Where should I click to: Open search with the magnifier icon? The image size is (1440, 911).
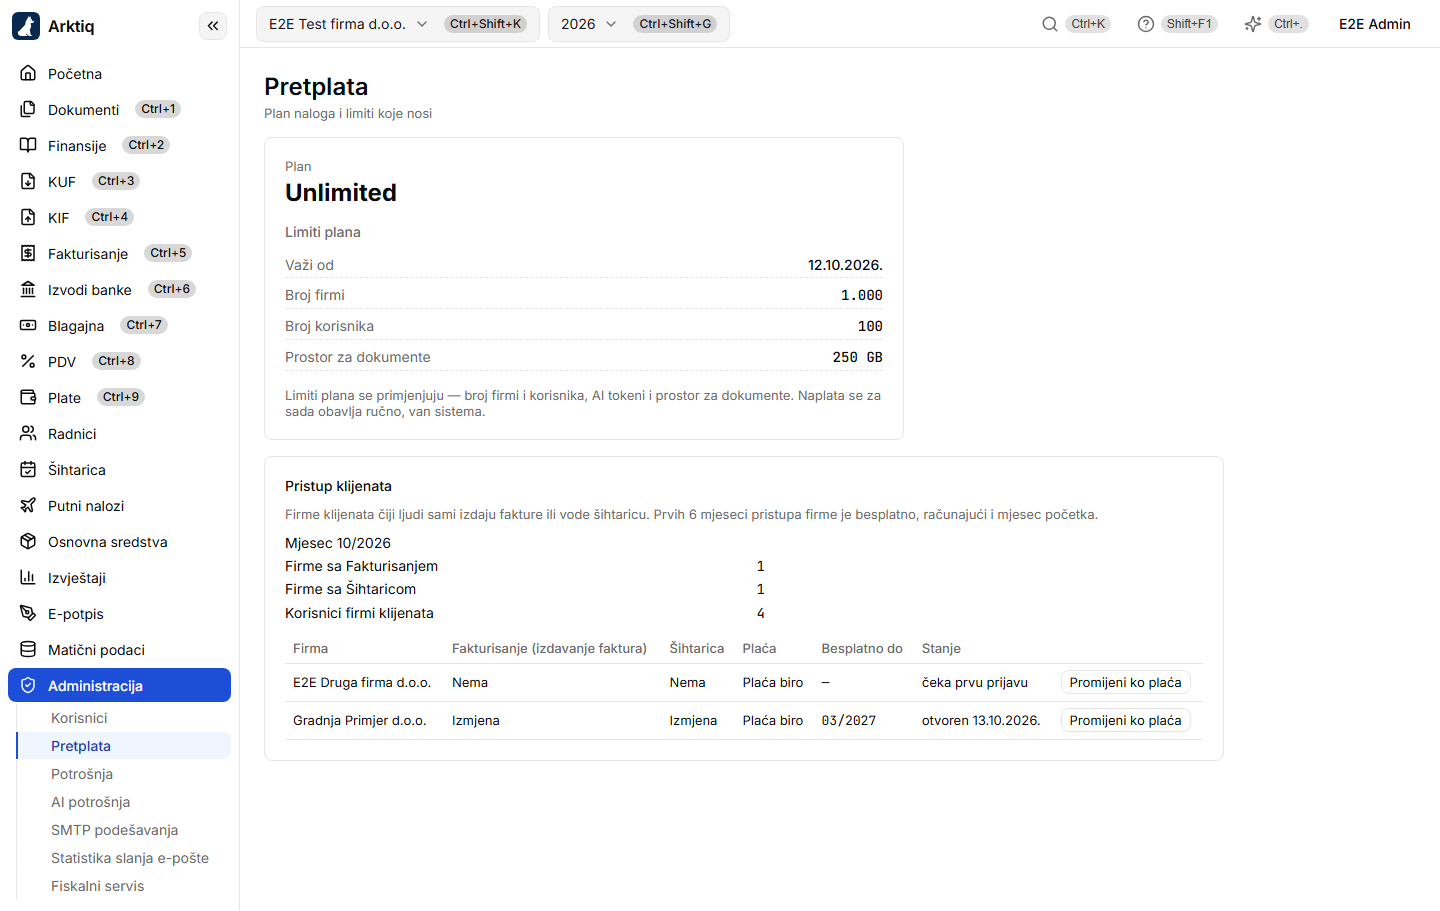[x=1050, y=24]
